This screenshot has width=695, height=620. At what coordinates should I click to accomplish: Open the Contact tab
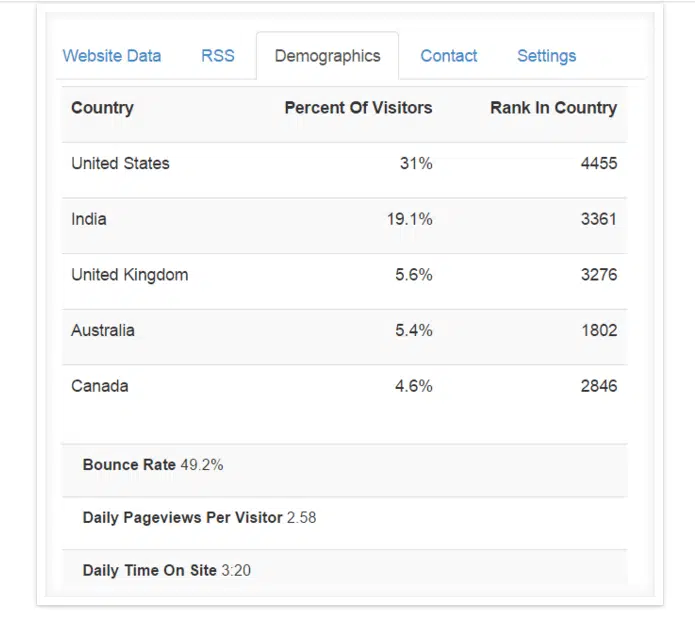point(448,56)
